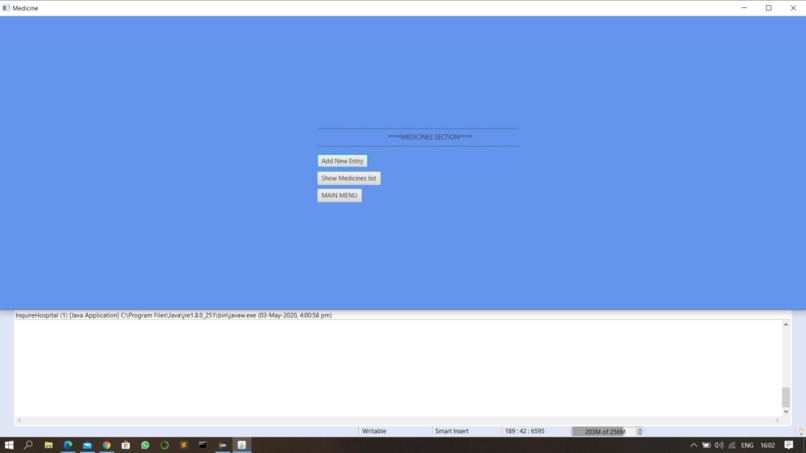Minimize the Medicine window

(744, 8)
